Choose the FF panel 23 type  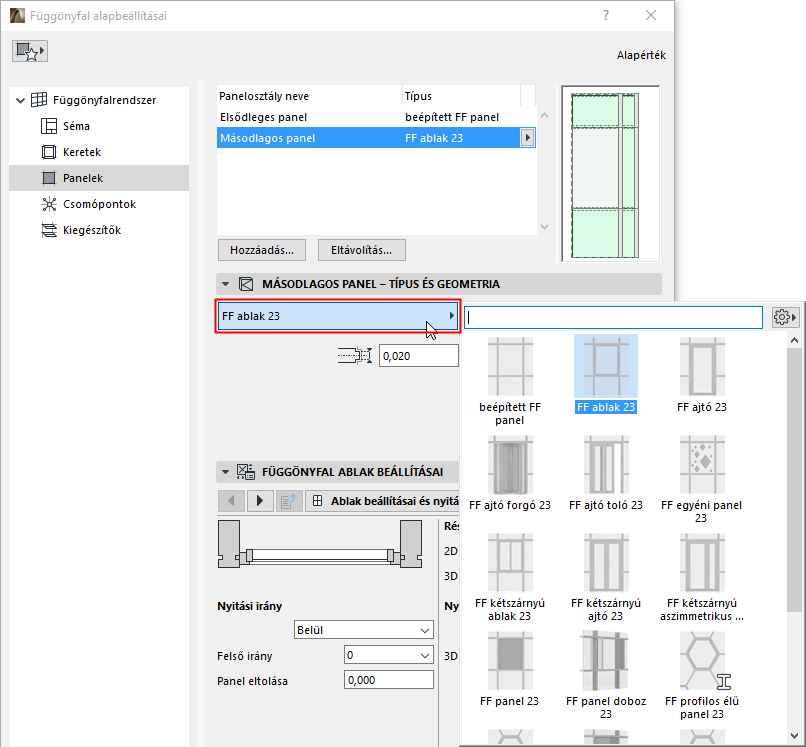[x=510, y=669]
